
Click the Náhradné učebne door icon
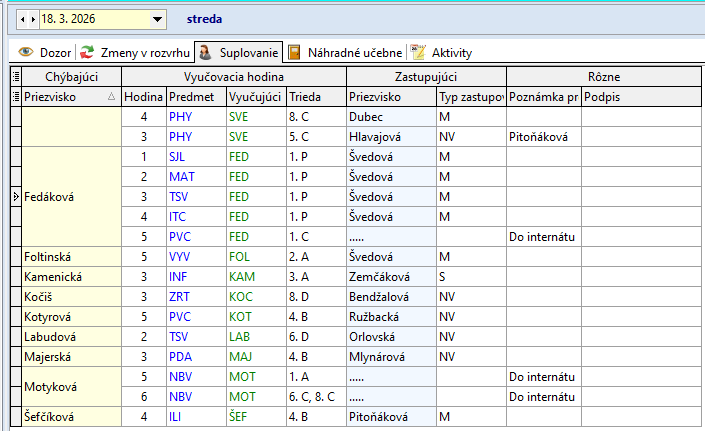coord(295,52)
